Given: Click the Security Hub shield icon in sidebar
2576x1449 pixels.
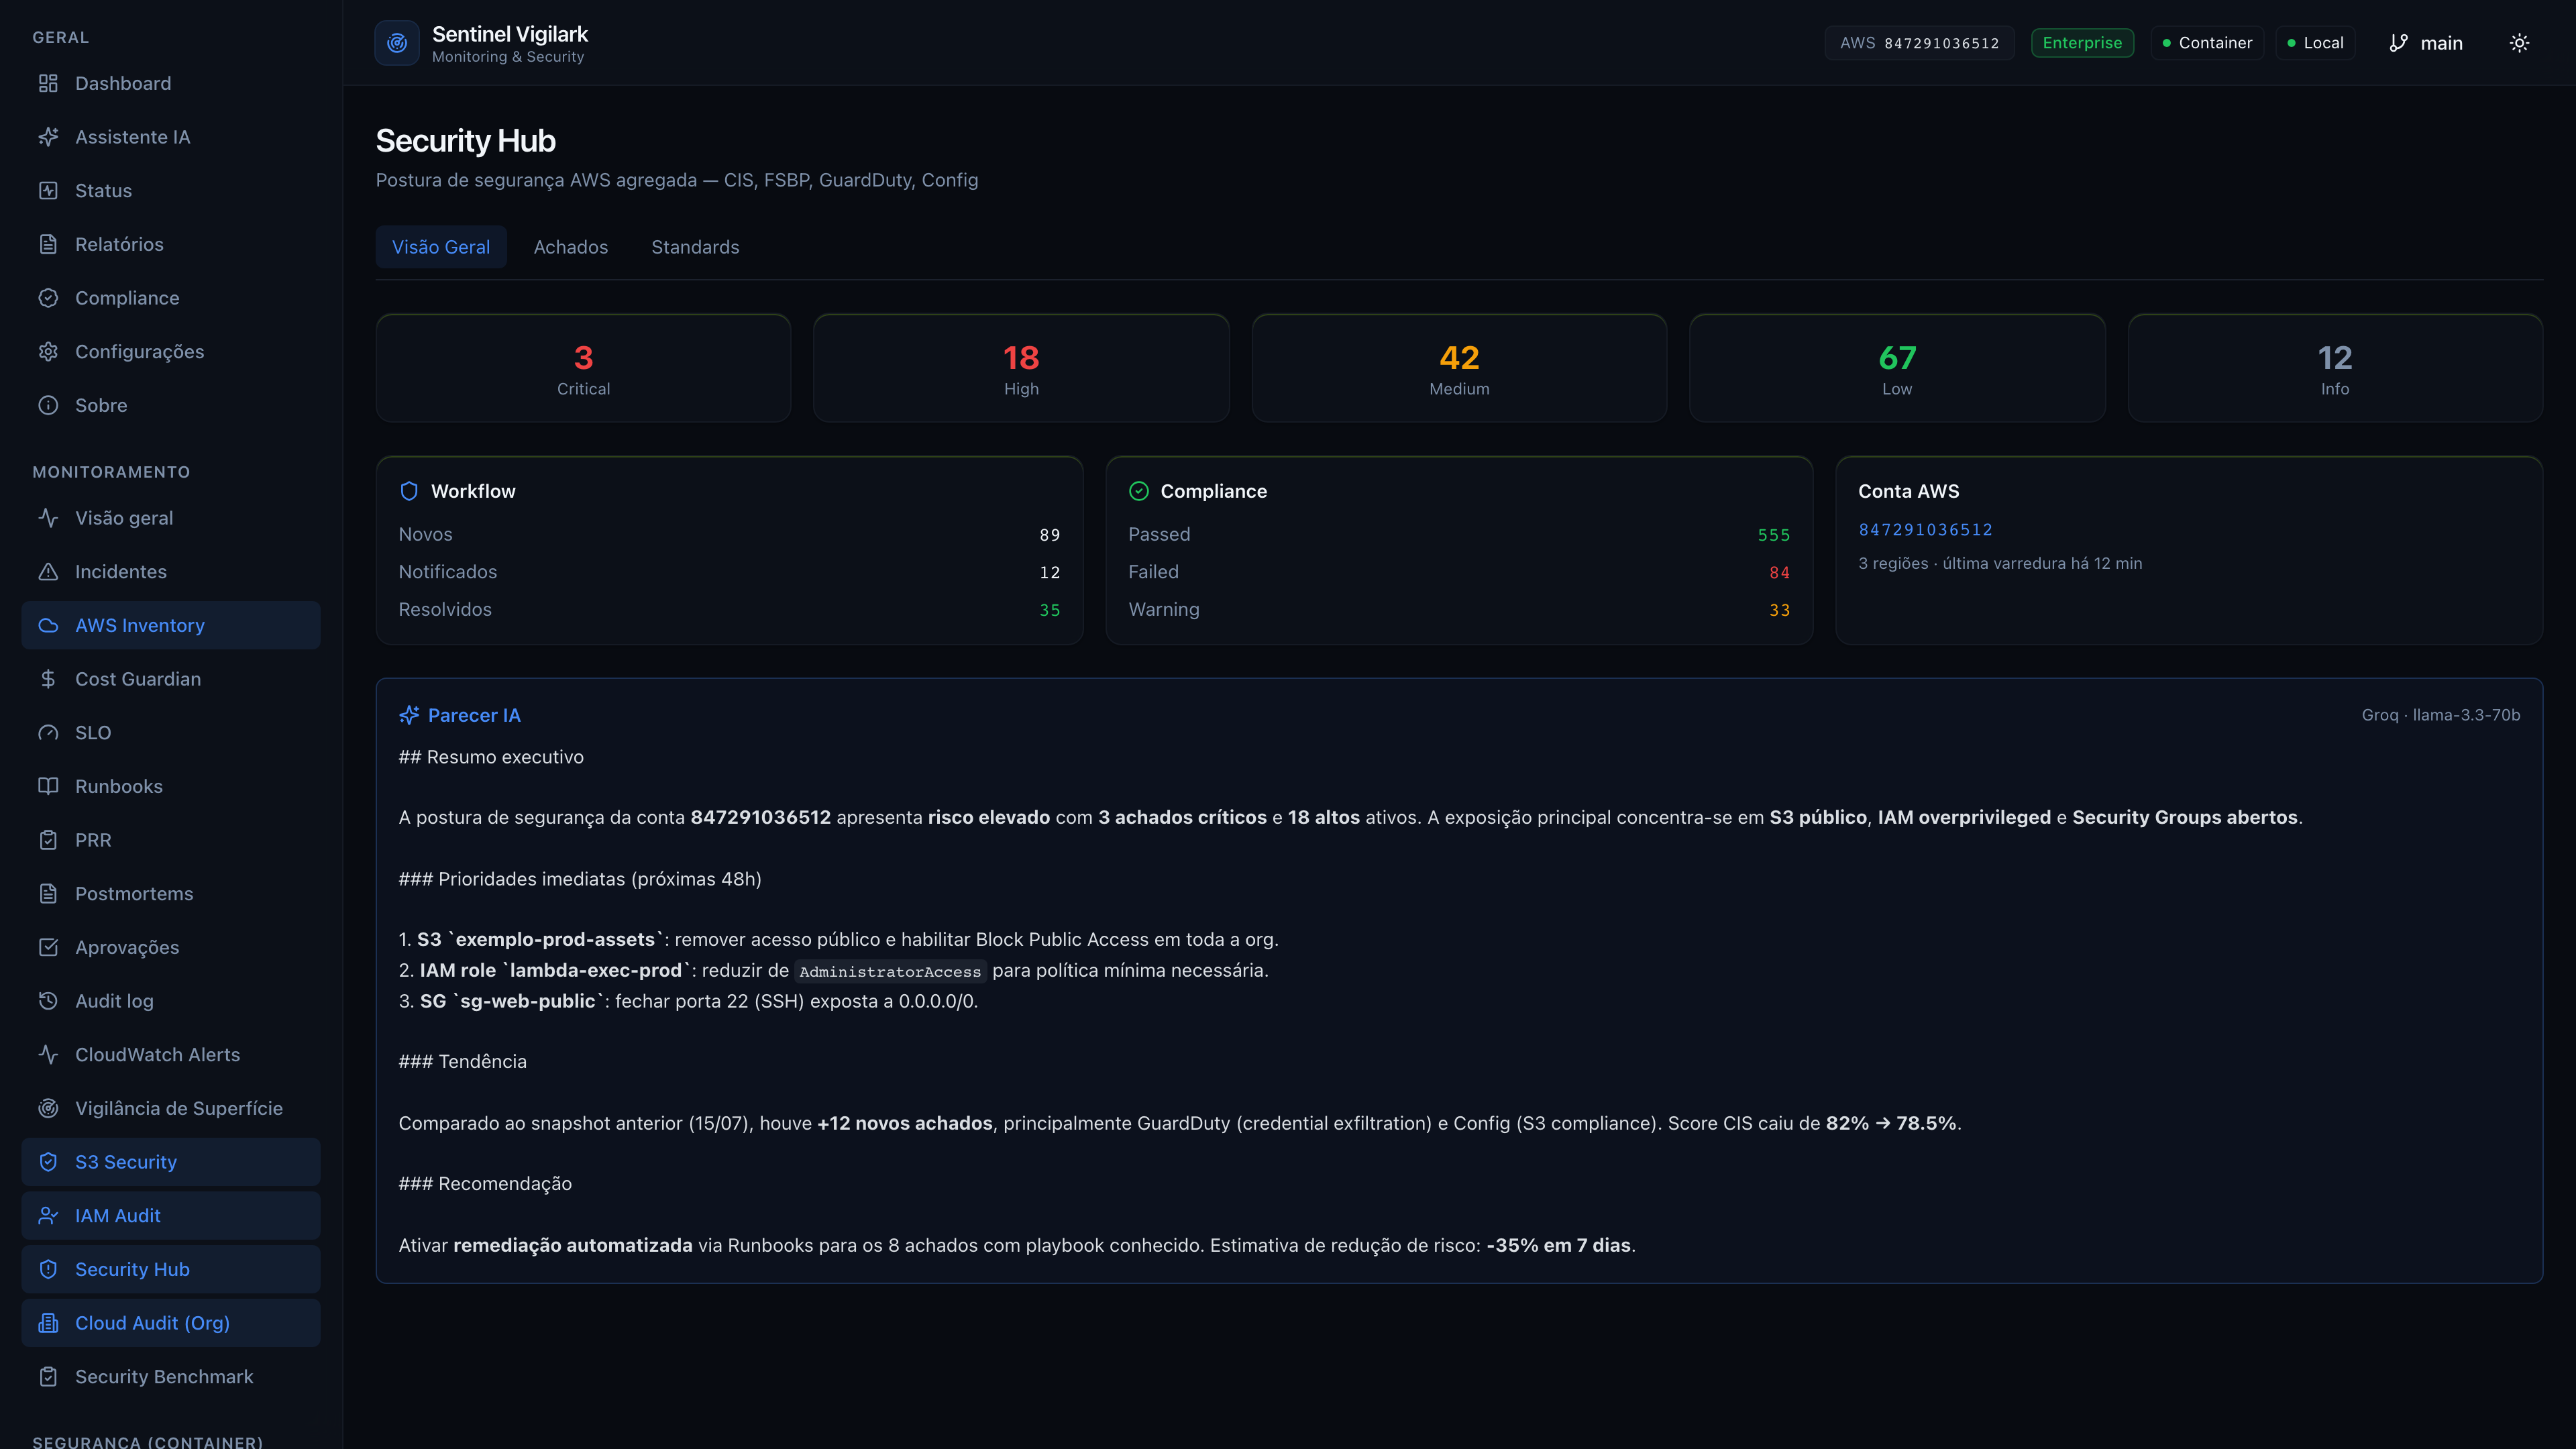Looking at the screenshot, I should pyautogui.click(x=48, y=1270).
